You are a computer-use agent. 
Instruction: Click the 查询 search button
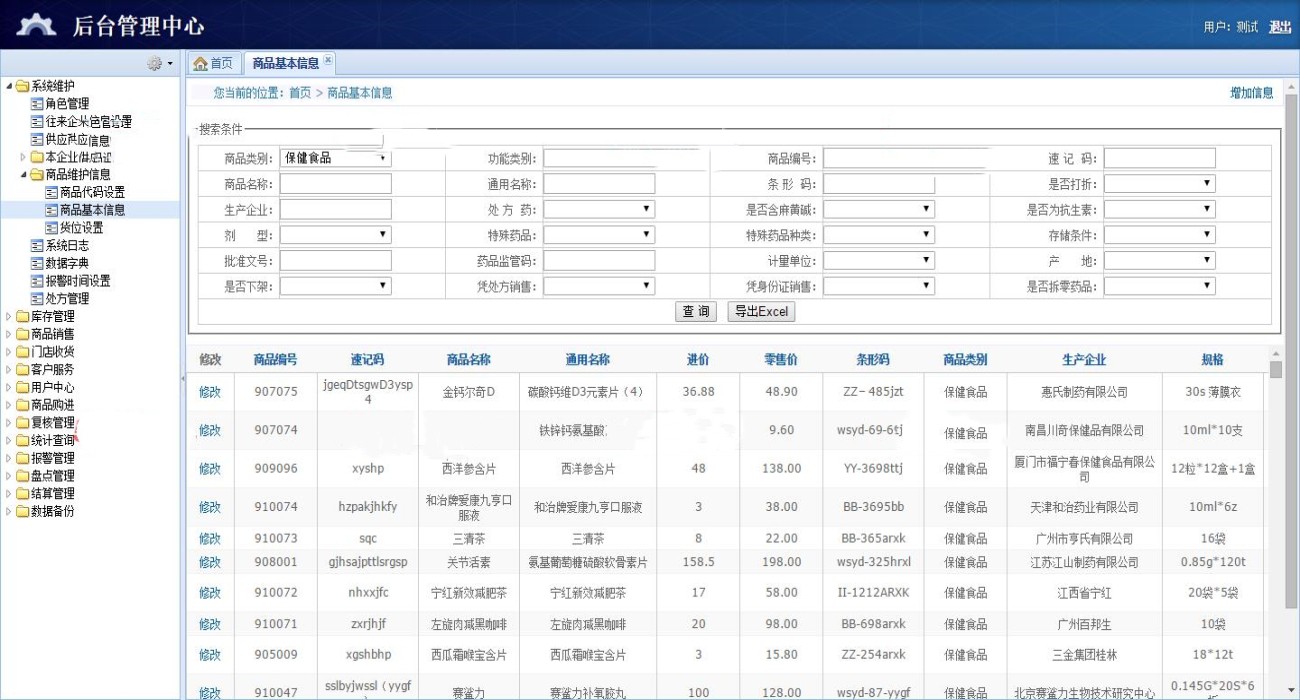(695, 311)
